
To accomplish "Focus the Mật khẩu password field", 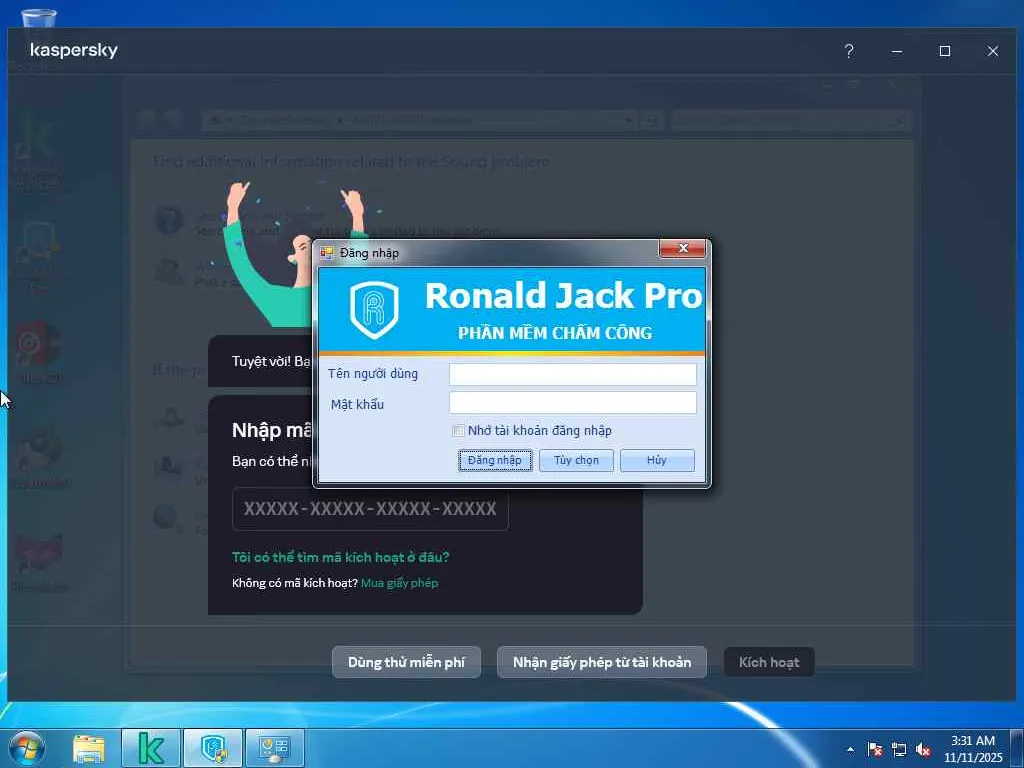I will (x=573, y=403).
